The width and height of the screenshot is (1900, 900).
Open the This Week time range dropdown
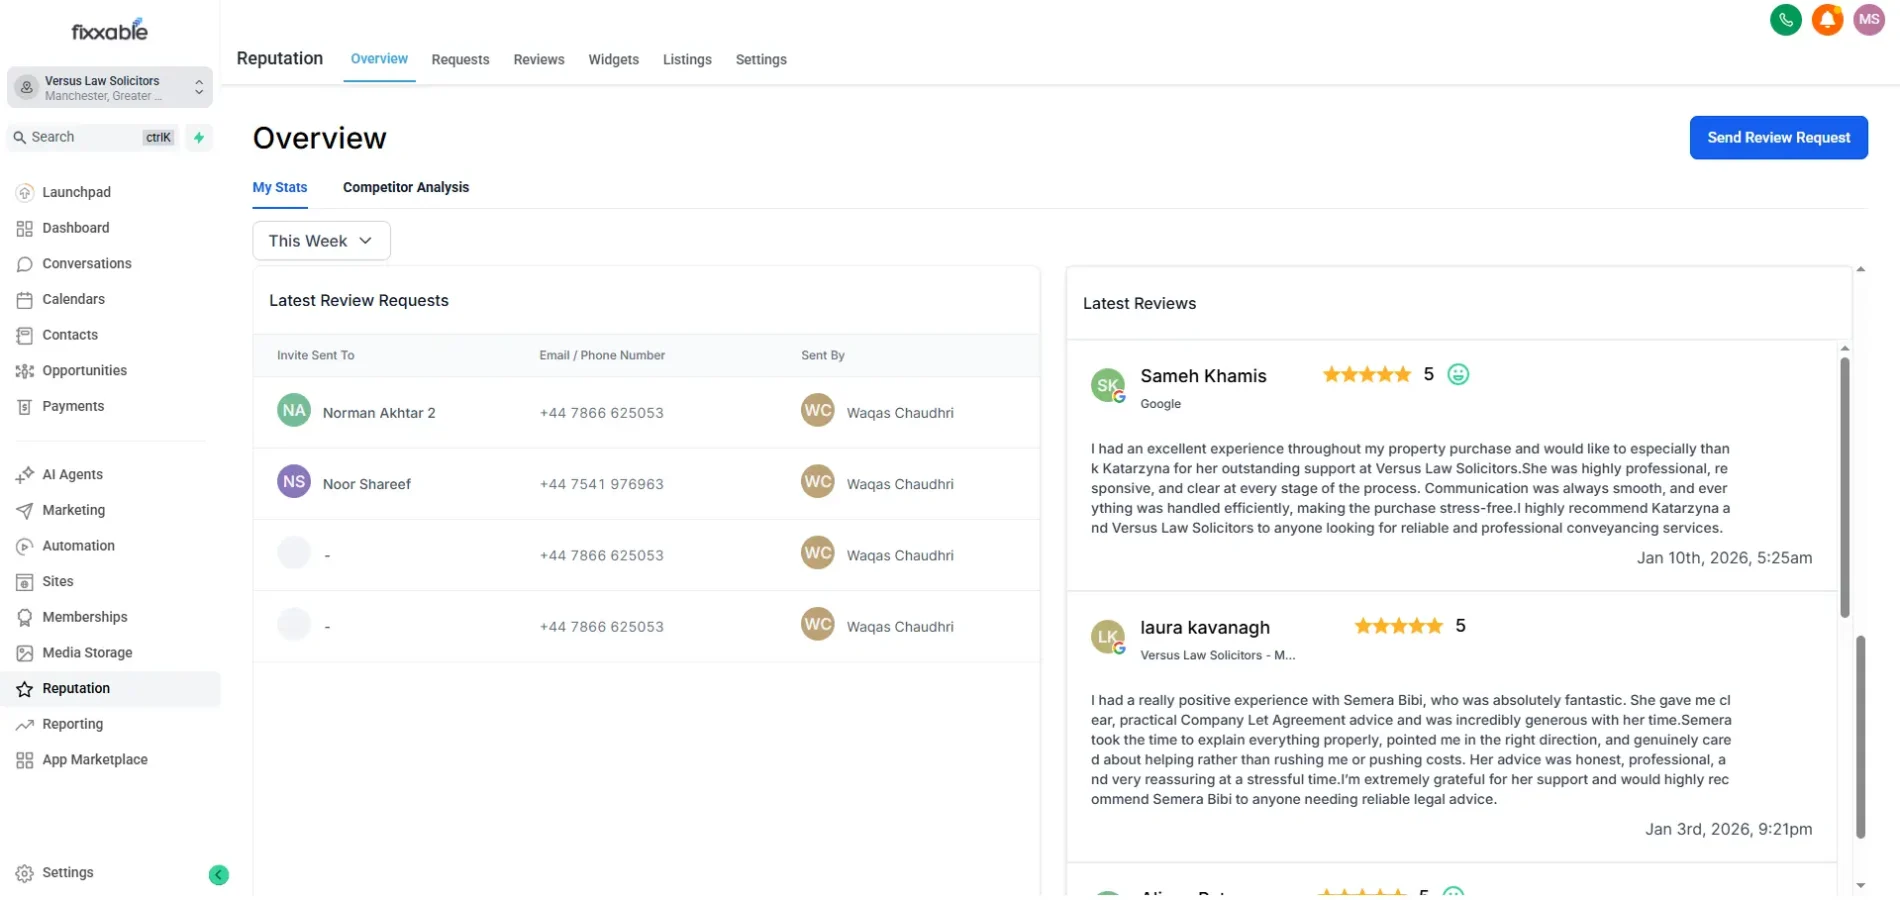321,240
